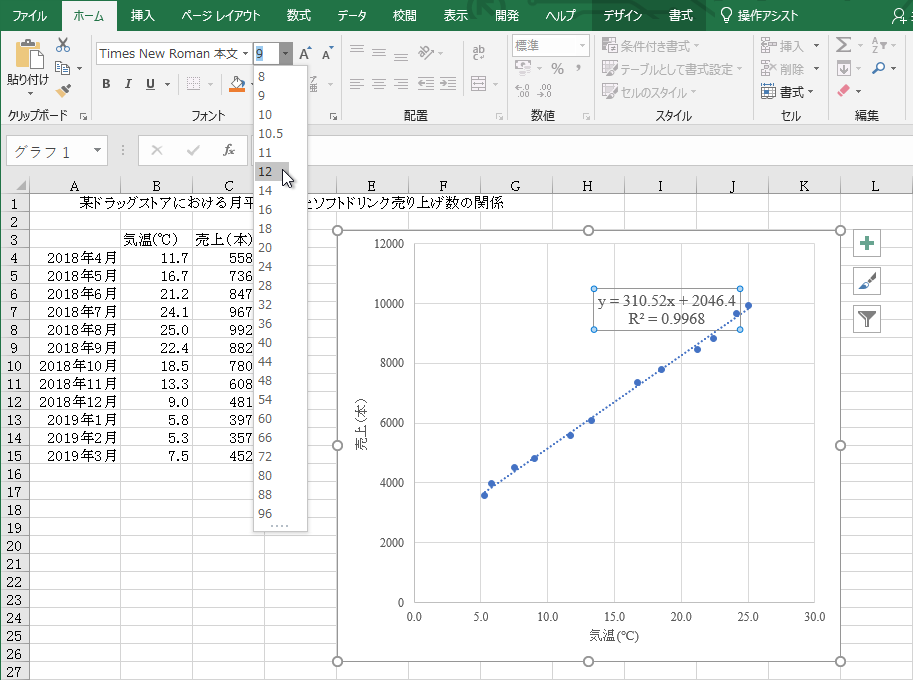Click the Paste clipboard icon
The width and height of the screenshot is (913, 680).
pyautogui.click(x=29, y=55)
